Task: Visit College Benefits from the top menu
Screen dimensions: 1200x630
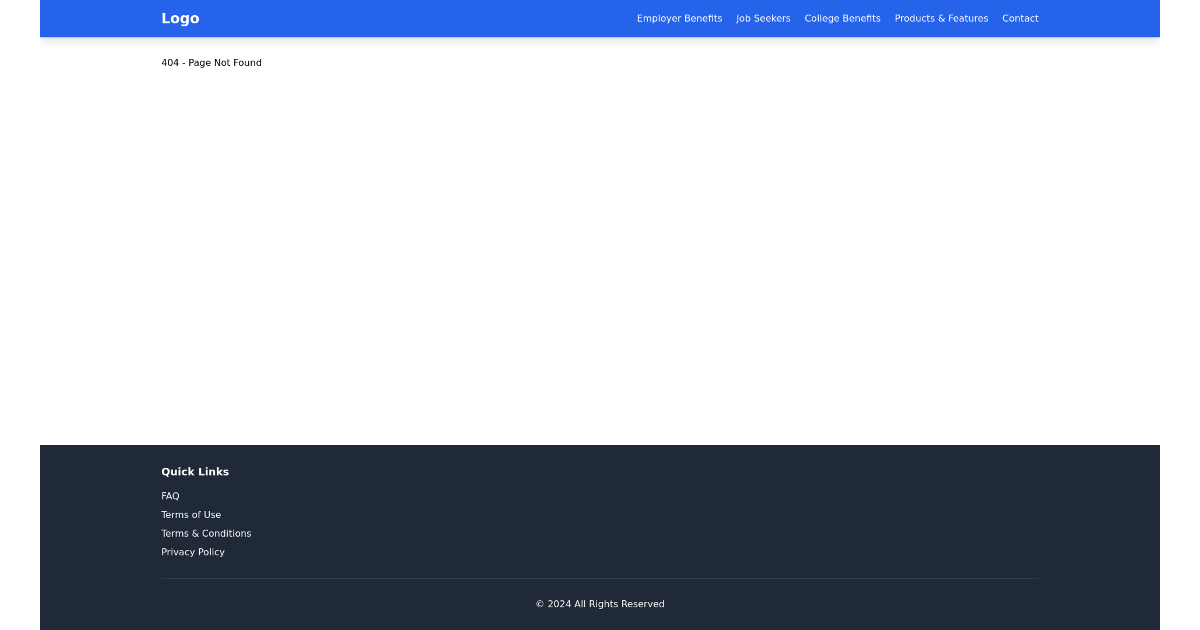Action: point(842,18)
